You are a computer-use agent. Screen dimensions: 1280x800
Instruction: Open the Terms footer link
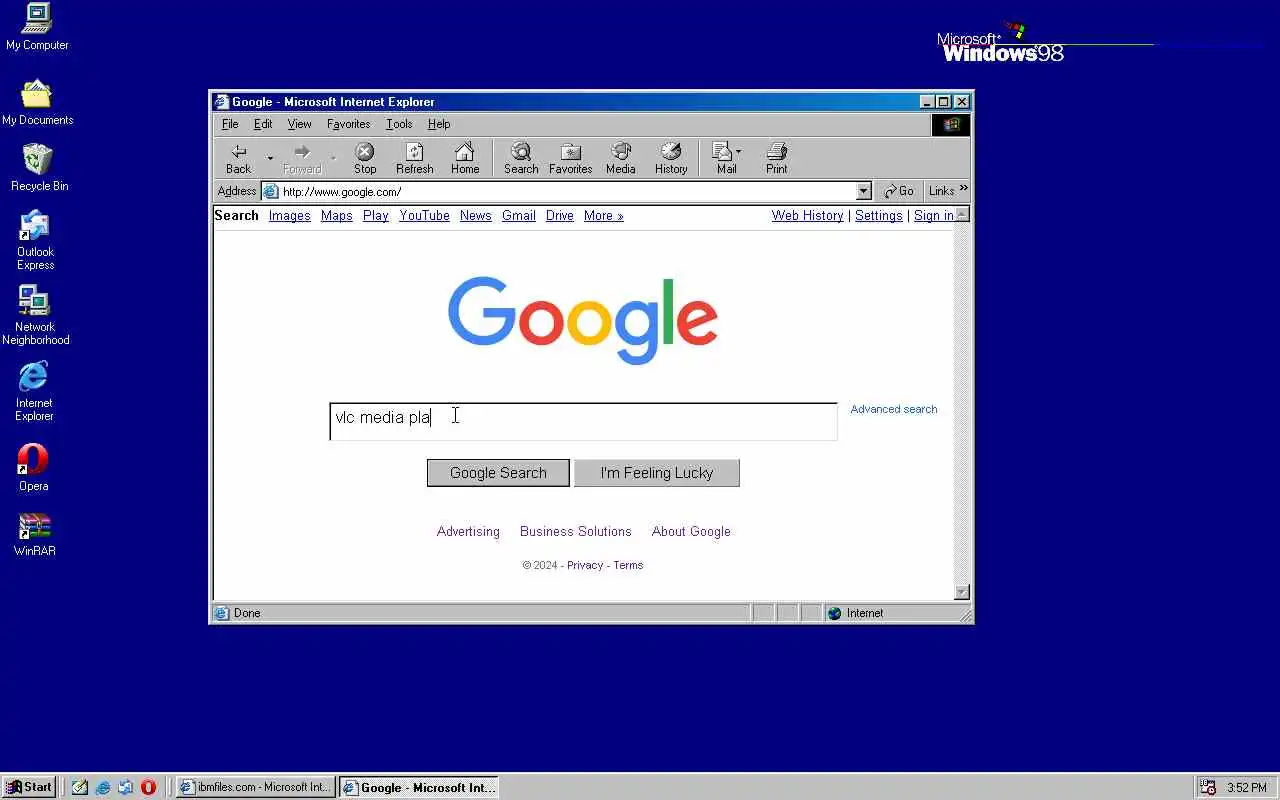(x=628, y=565)
